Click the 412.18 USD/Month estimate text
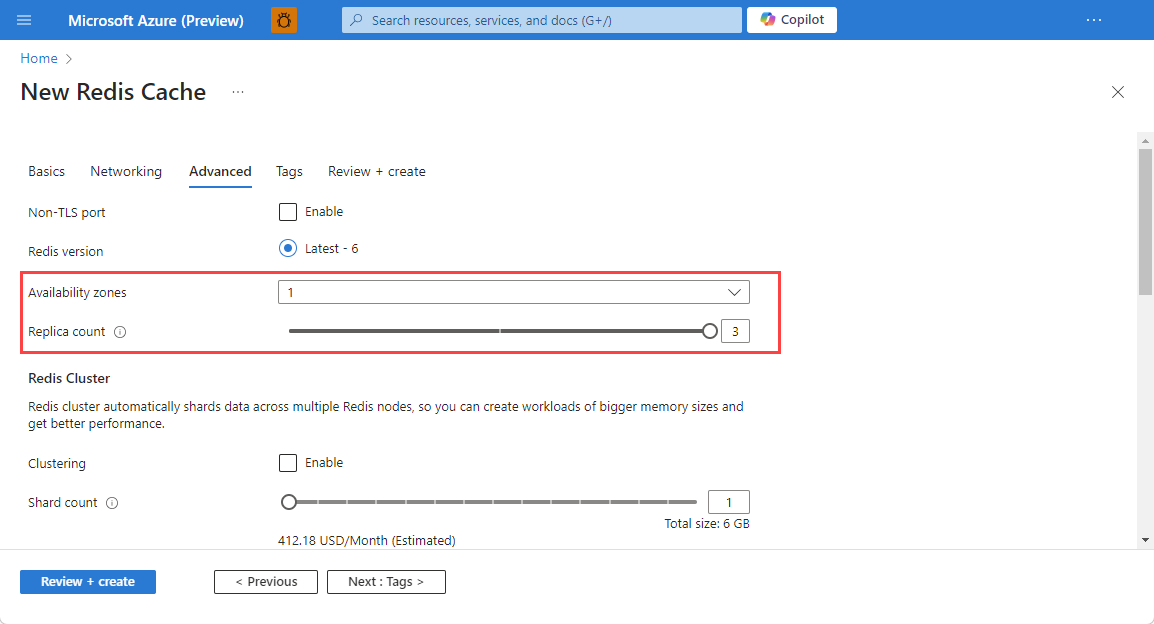Image resolution: width=1154 pixels, height=624 pixels. (367, 540)
